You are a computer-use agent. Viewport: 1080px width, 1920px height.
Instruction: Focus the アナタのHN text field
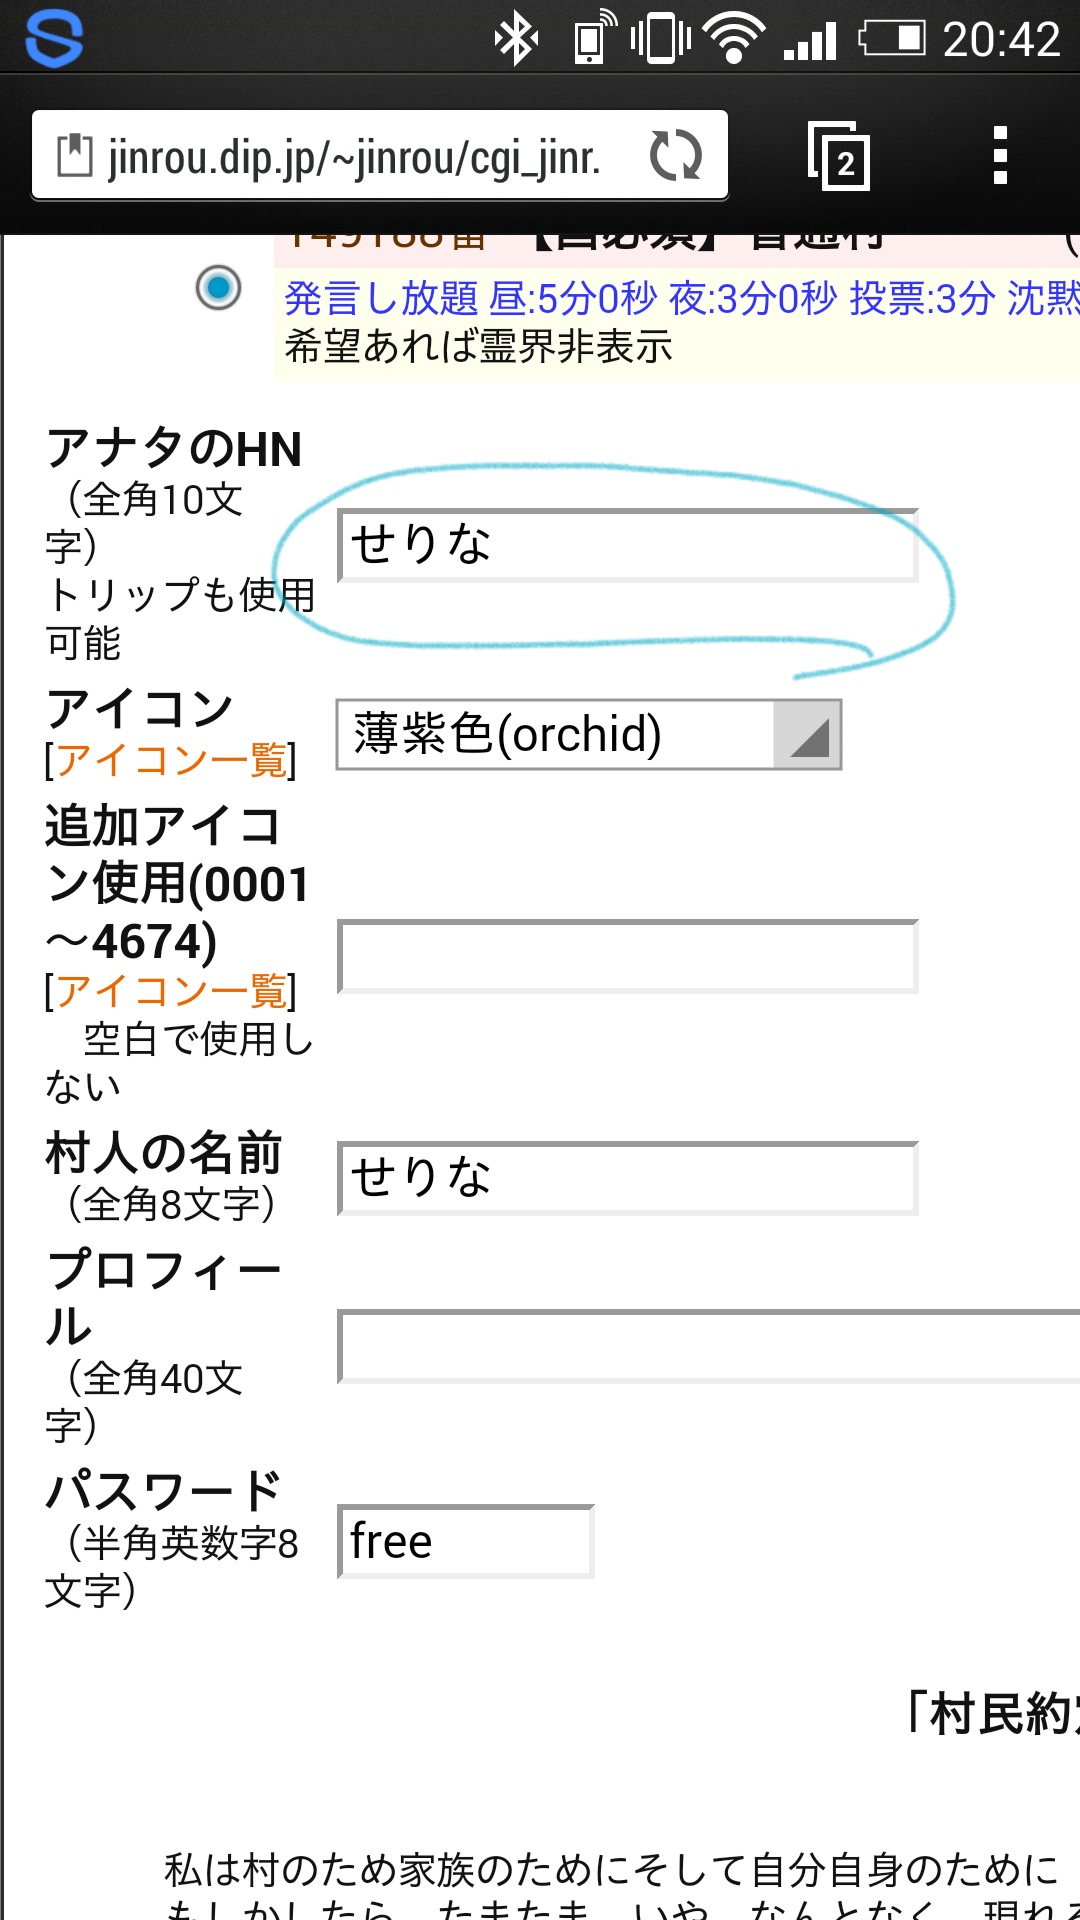pyautogui.click(x=628, y=546)
